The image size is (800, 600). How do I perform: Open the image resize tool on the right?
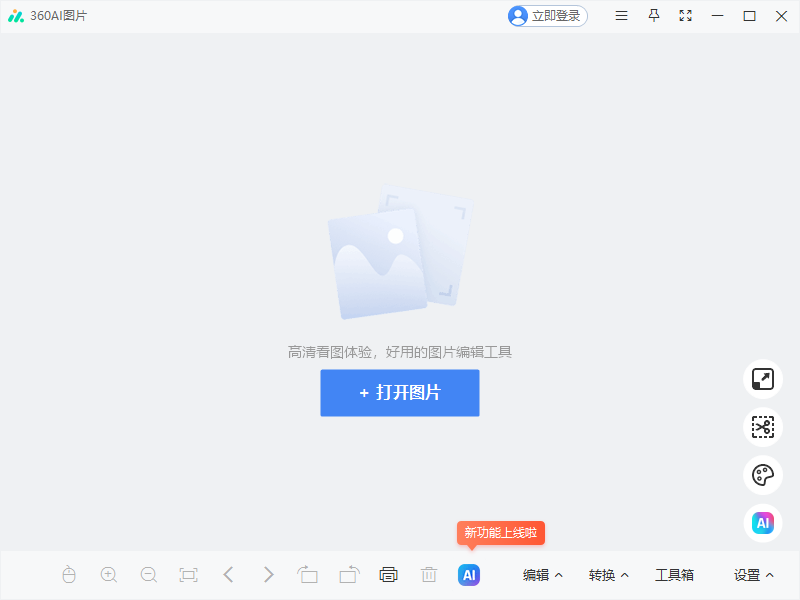click(x=762, y=379)
